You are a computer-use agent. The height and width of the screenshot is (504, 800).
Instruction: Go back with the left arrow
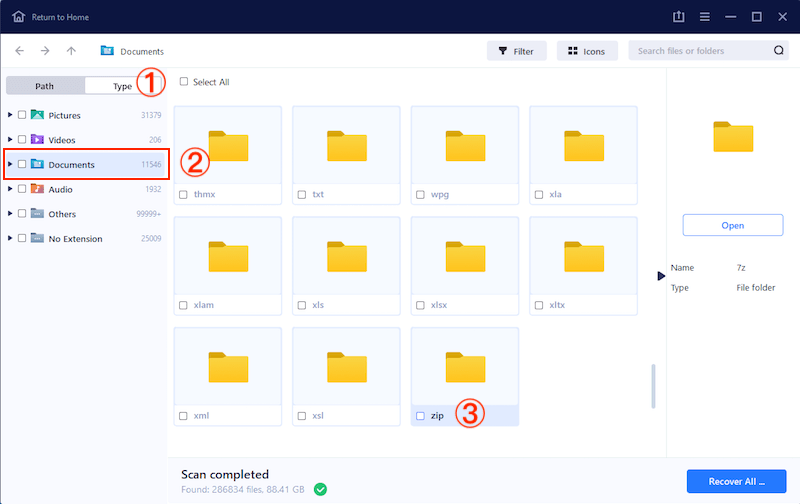[19, 51]
